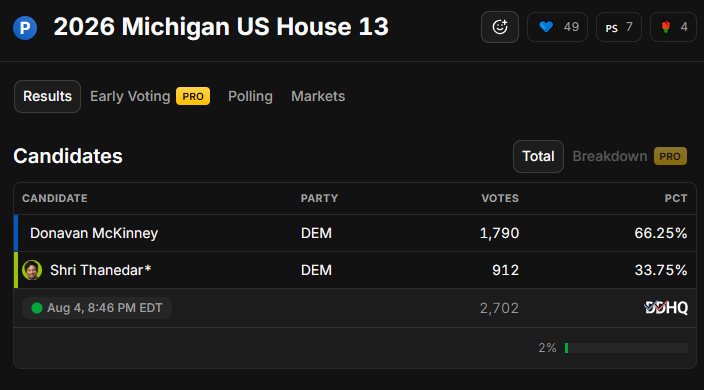Image resolution: width=704 pixels, height=390 pixels.
Task: Click the red rose reaction icon
Action: pos(666,27)
